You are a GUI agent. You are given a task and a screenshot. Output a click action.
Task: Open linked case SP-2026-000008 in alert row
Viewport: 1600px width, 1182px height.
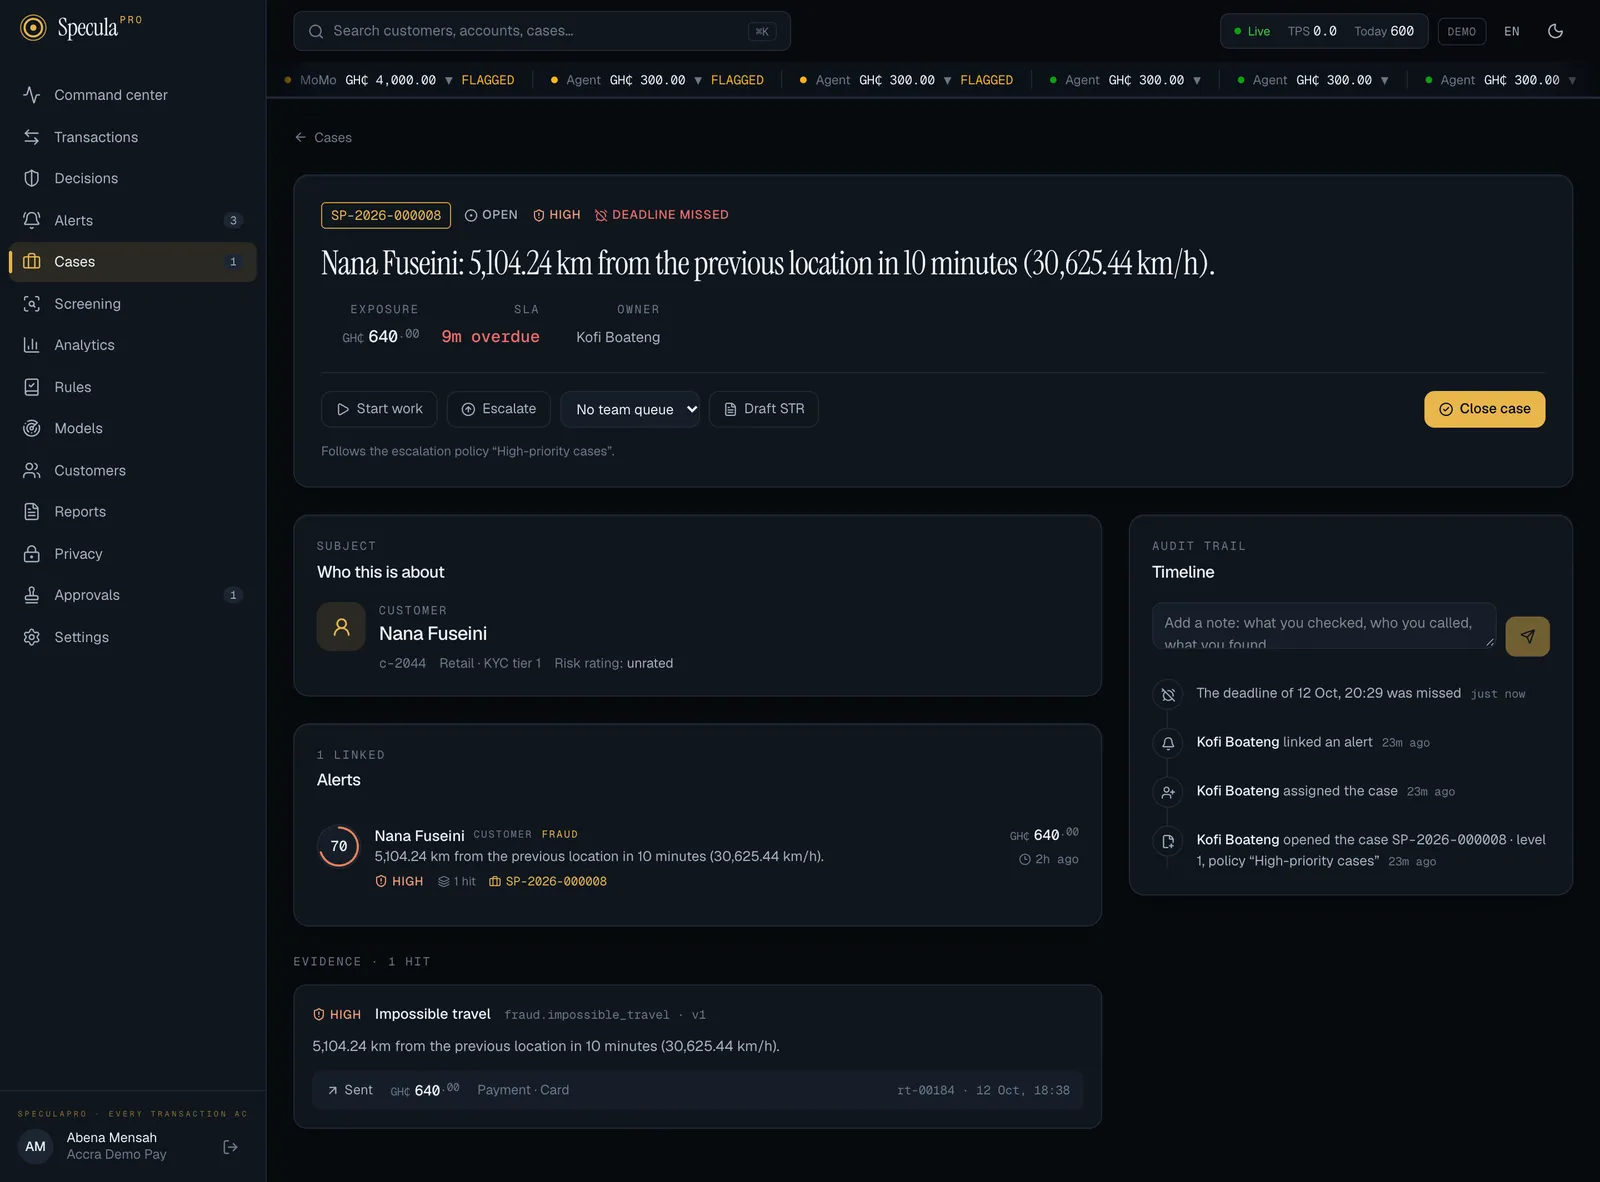point(548,882)
